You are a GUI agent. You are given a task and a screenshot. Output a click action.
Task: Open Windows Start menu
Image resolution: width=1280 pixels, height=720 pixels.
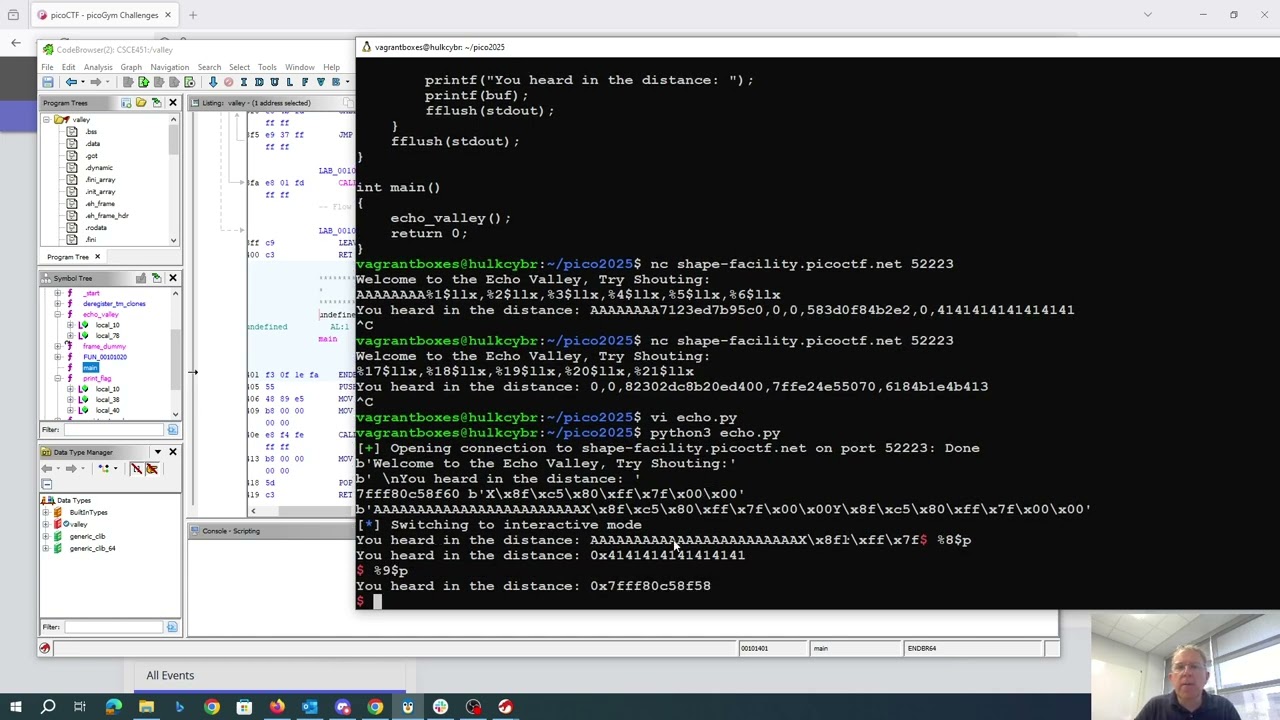16,707
